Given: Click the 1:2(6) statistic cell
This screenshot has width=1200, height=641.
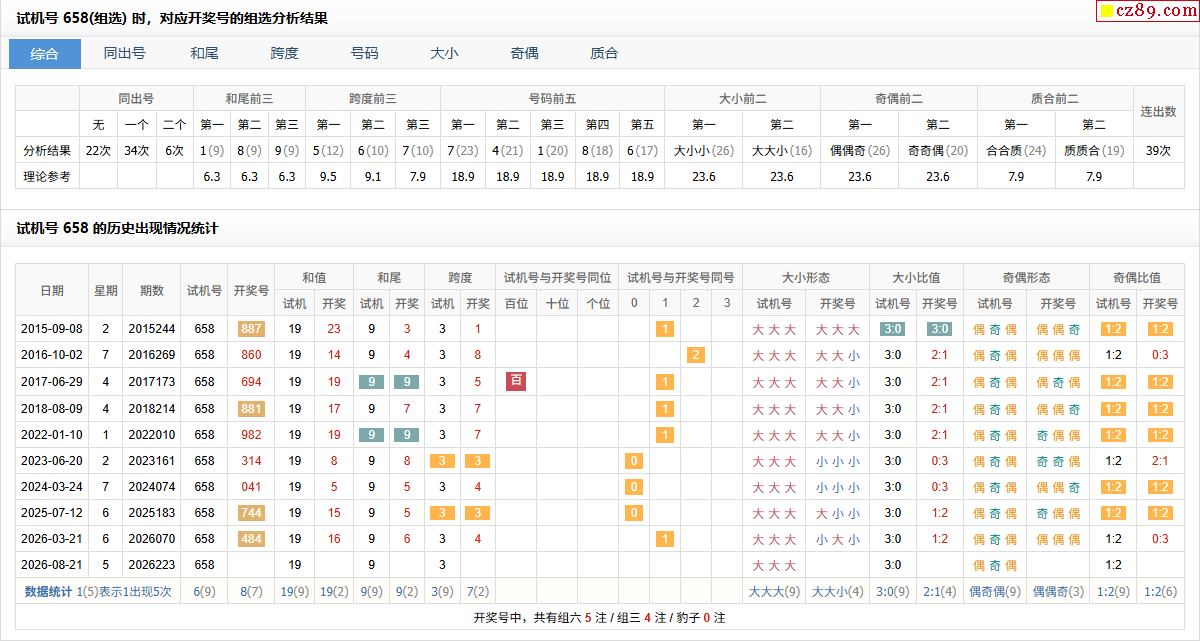Looking at the screenshot, I should pos(1160,591).
